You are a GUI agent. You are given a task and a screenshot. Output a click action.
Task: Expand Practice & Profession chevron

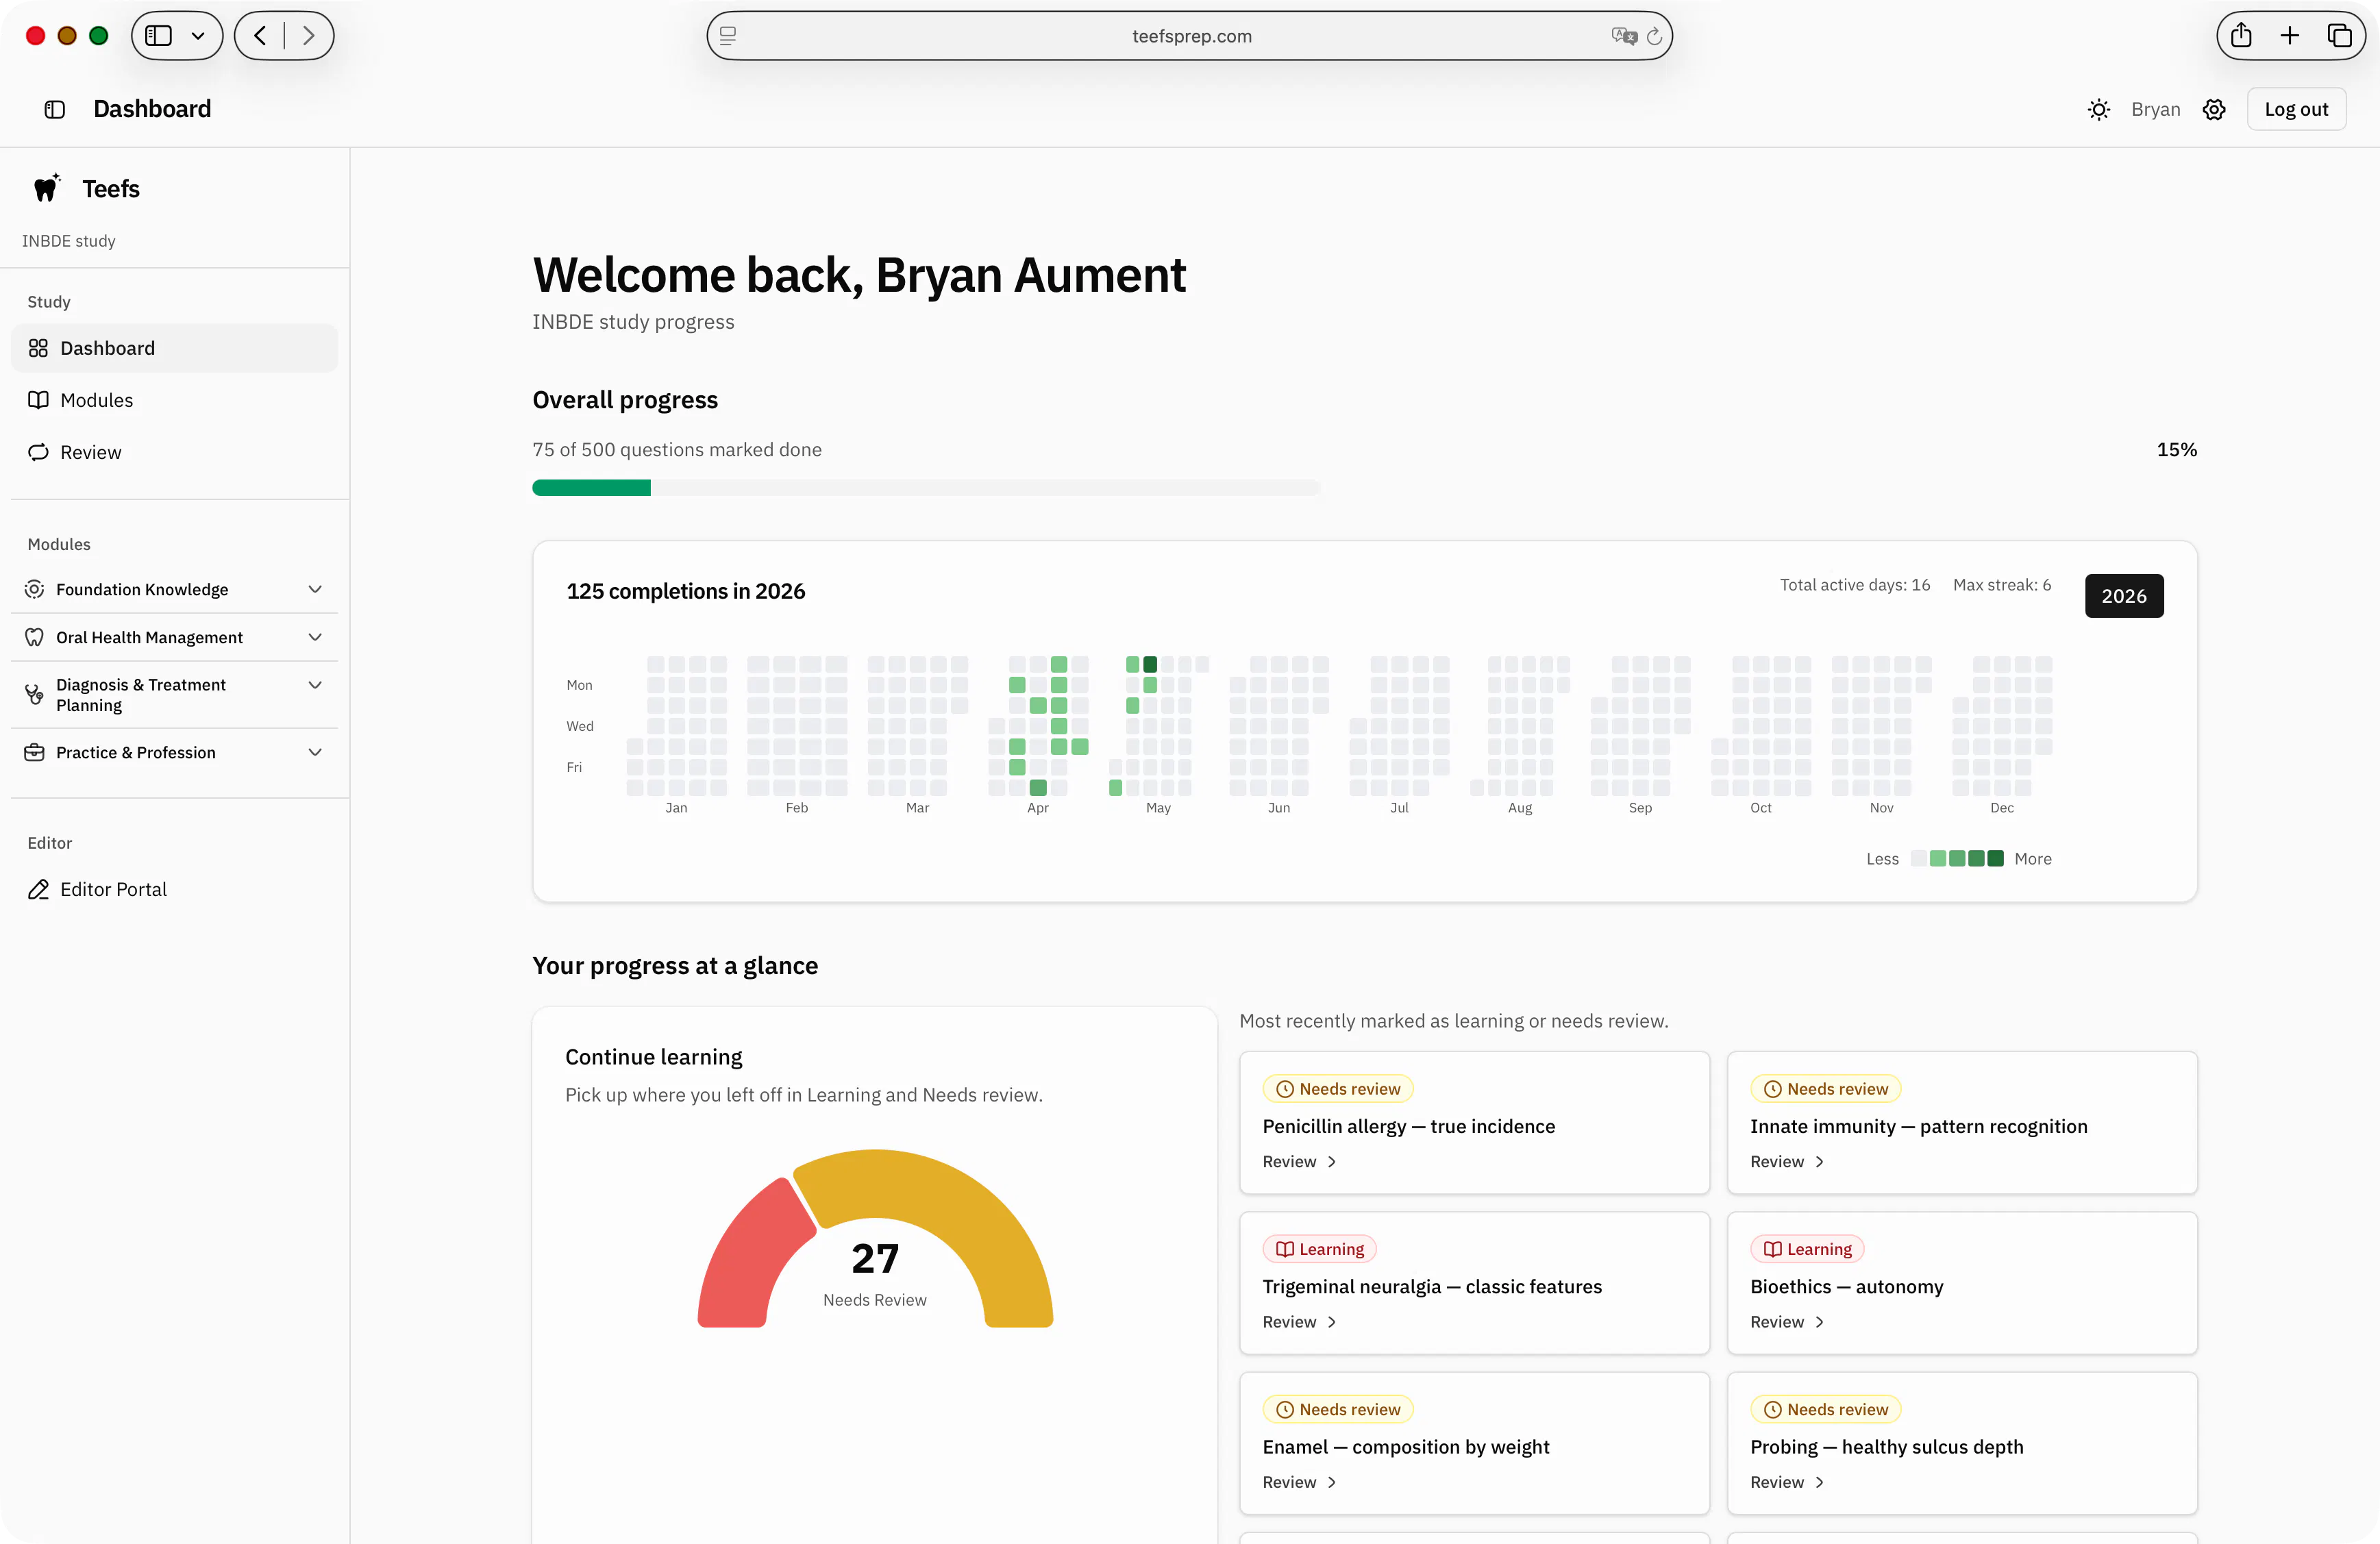pos(315,752)
